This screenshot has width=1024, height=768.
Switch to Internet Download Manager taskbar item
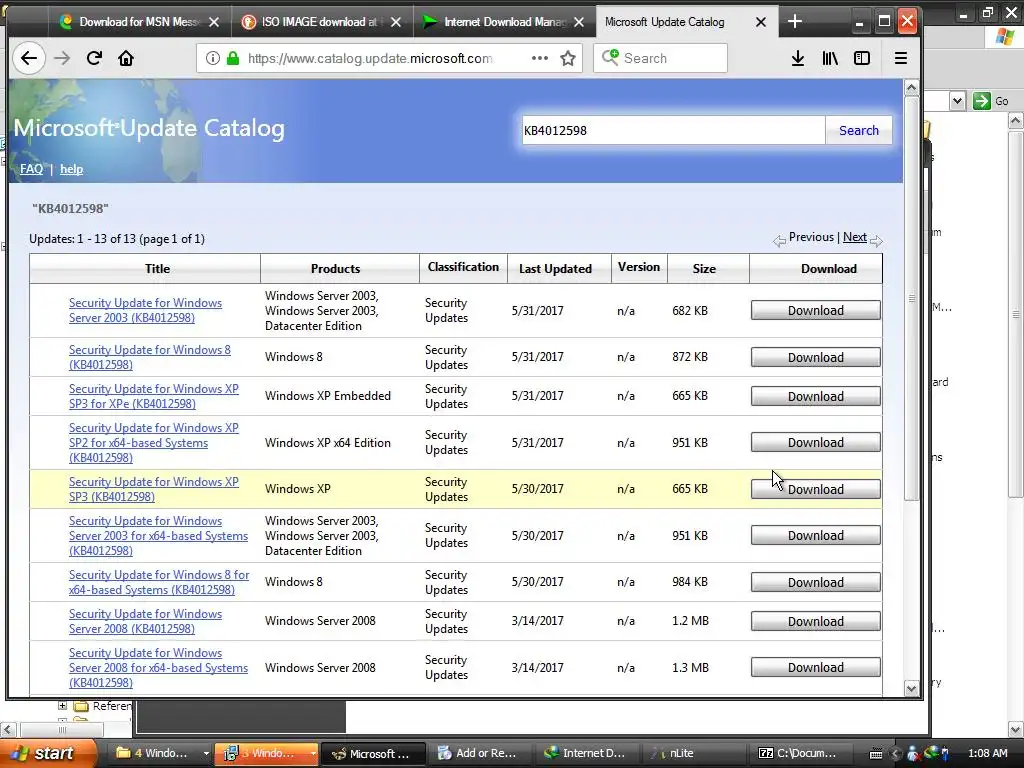585,753
